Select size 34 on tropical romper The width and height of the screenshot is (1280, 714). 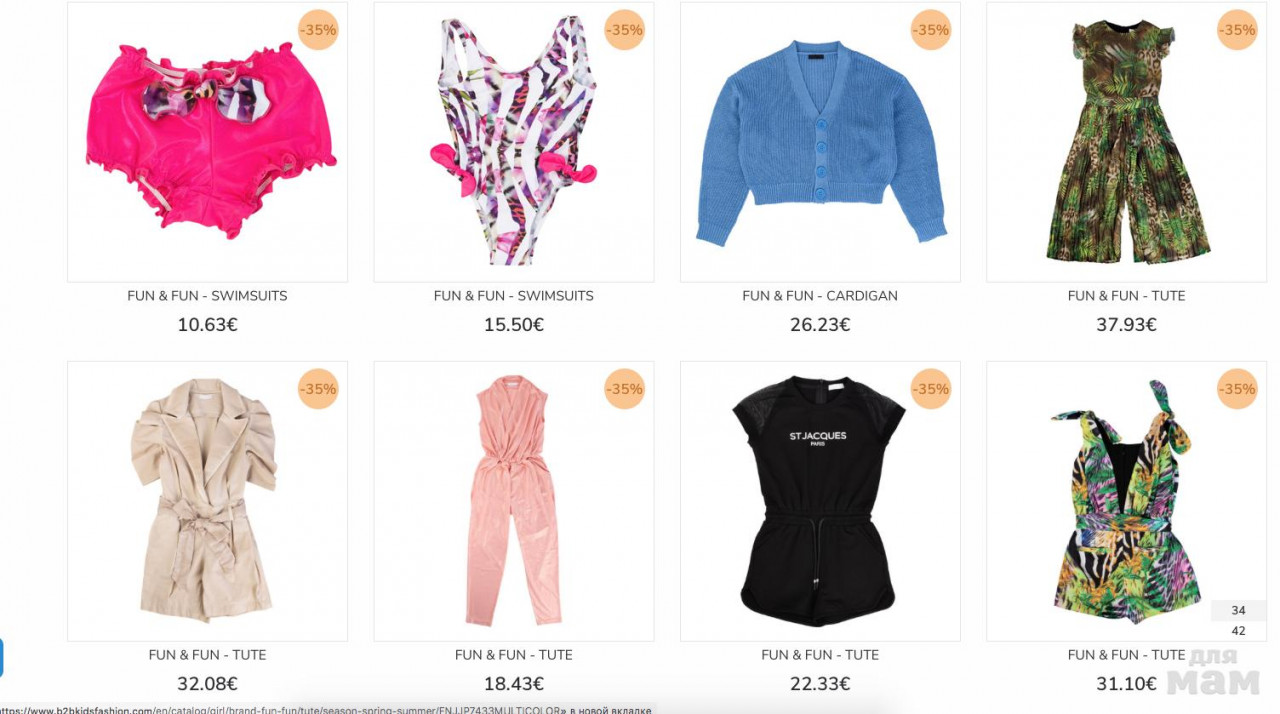1238,610
